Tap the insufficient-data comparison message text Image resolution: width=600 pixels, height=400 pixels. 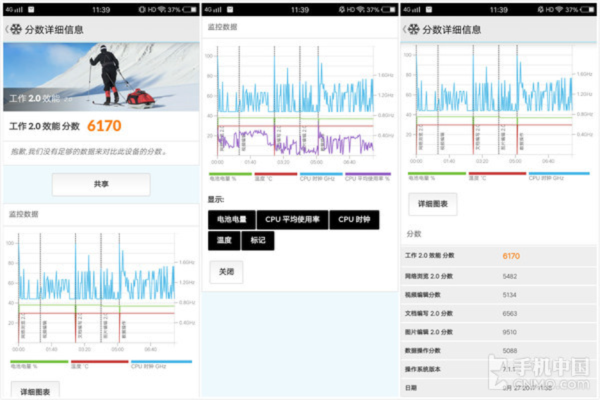coord(89,152)
